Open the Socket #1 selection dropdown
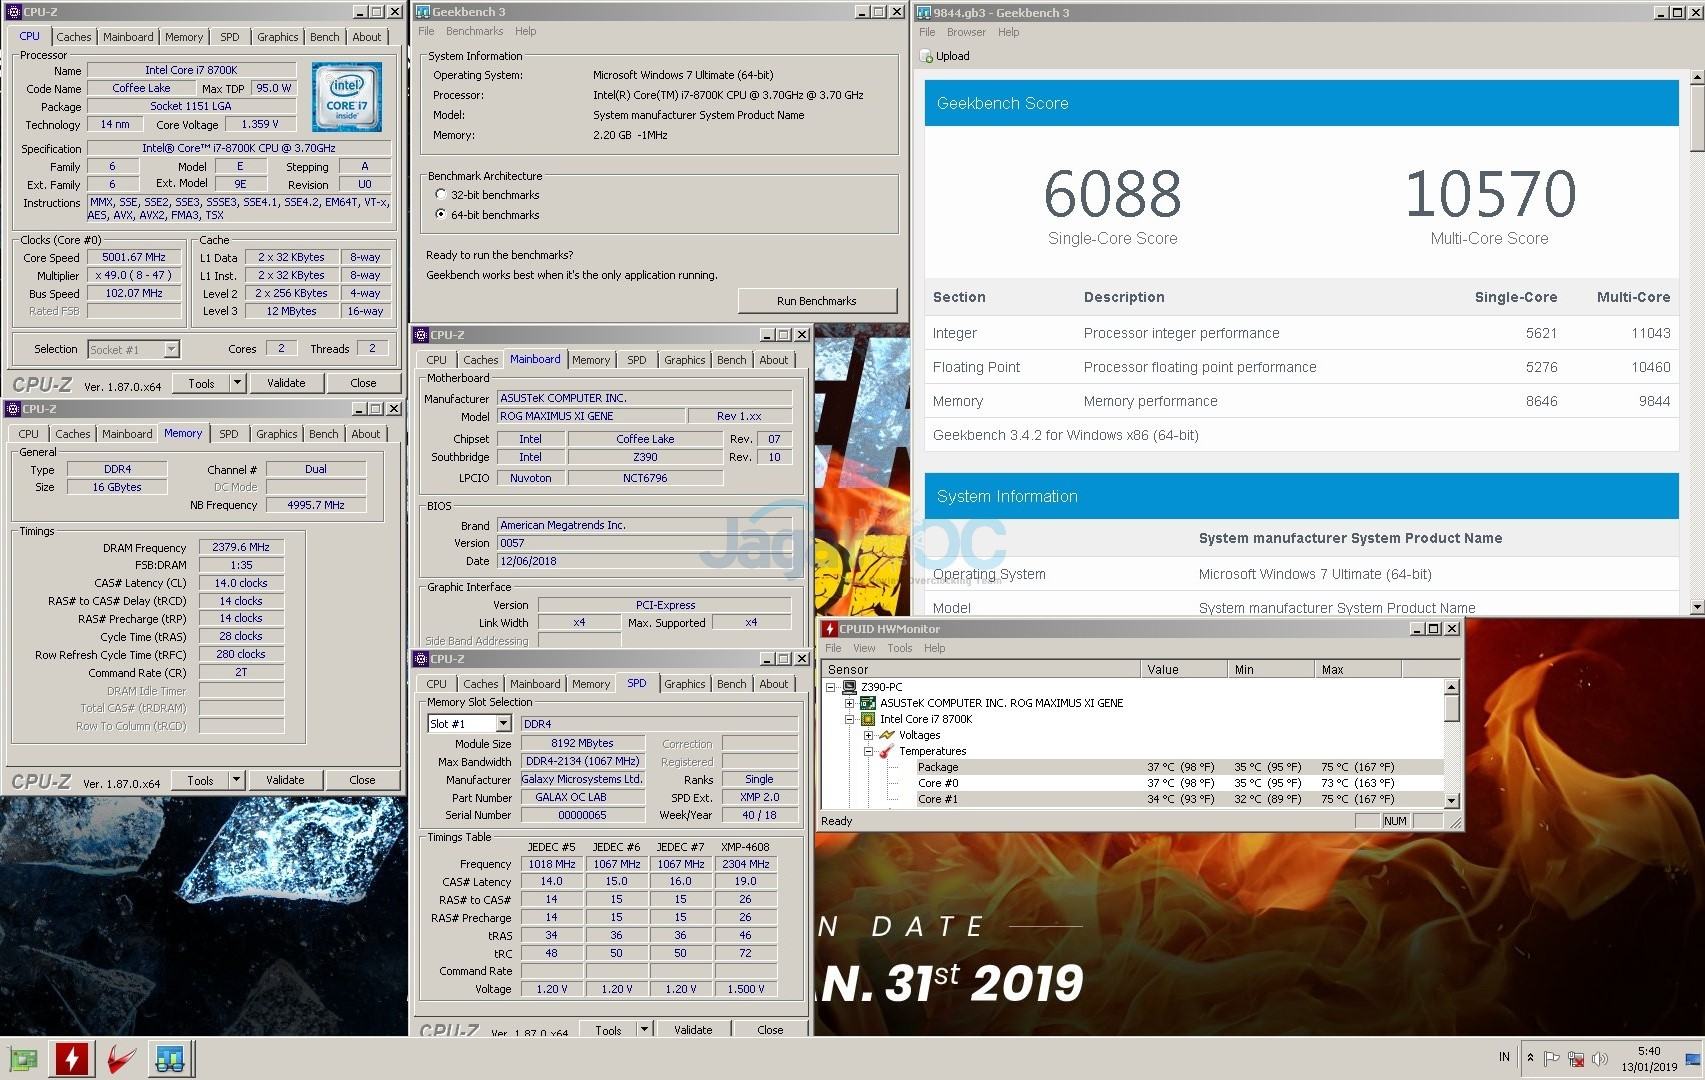This screenshot has height=1080, width=1705. coord(171,349)
